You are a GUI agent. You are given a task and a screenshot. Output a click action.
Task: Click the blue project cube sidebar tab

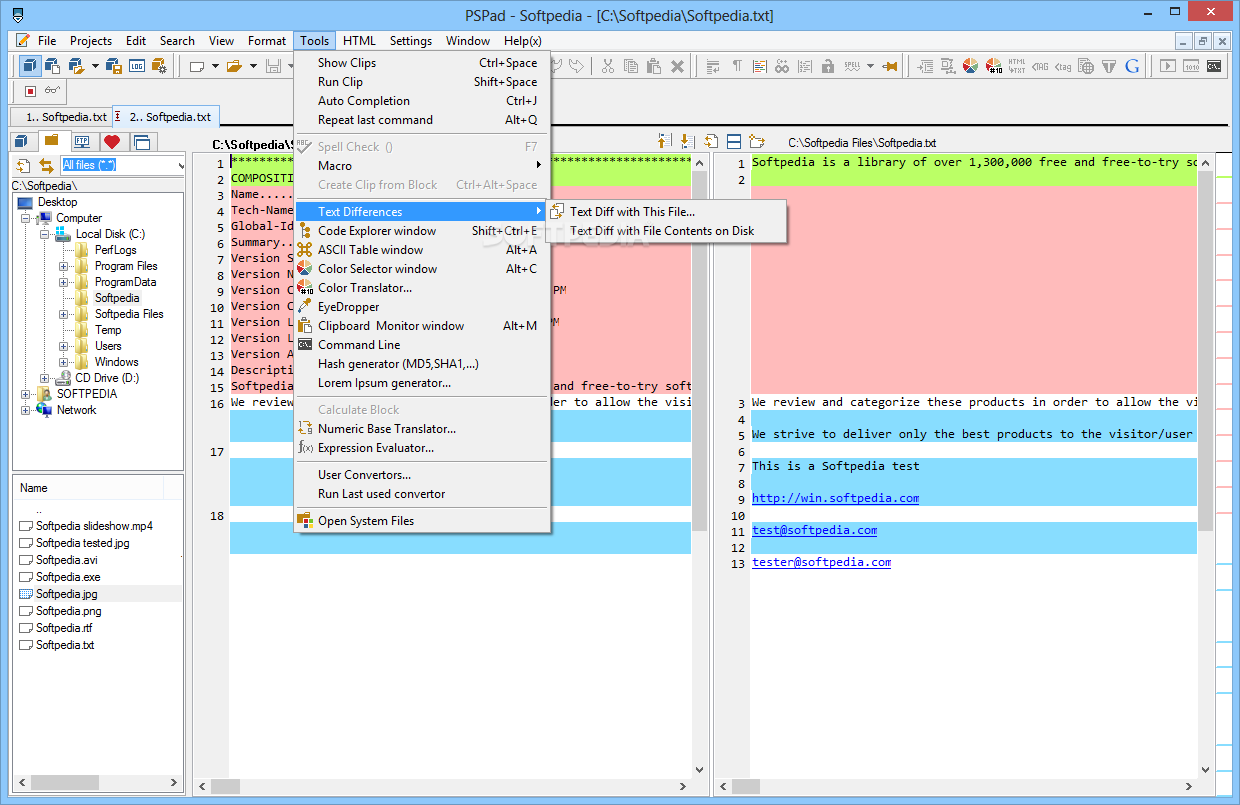coord(21,141)
